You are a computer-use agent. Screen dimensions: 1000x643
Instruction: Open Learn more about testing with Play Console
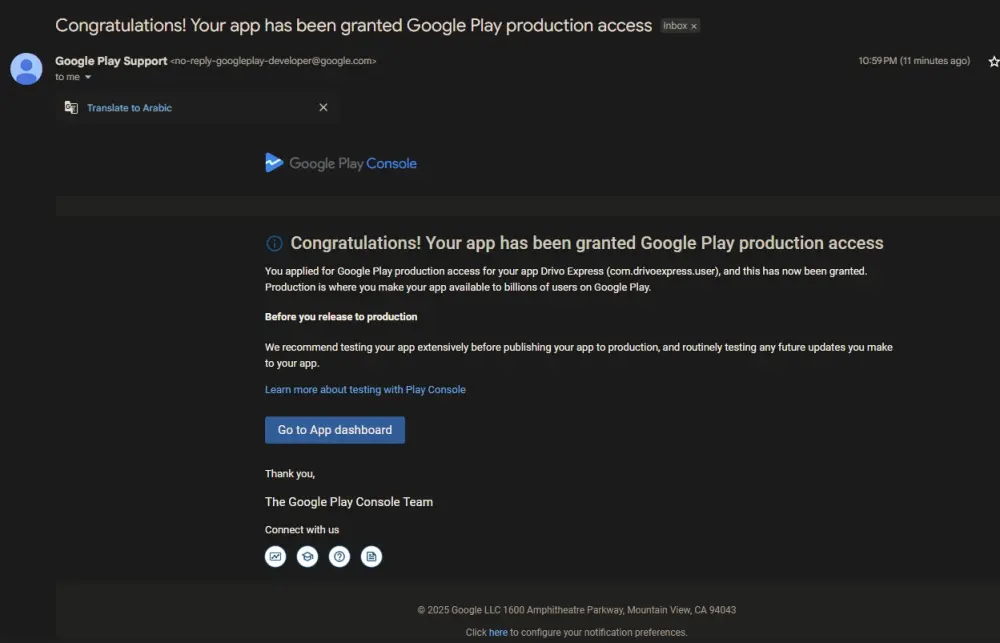pyautogui.click(x=365, y=389)
